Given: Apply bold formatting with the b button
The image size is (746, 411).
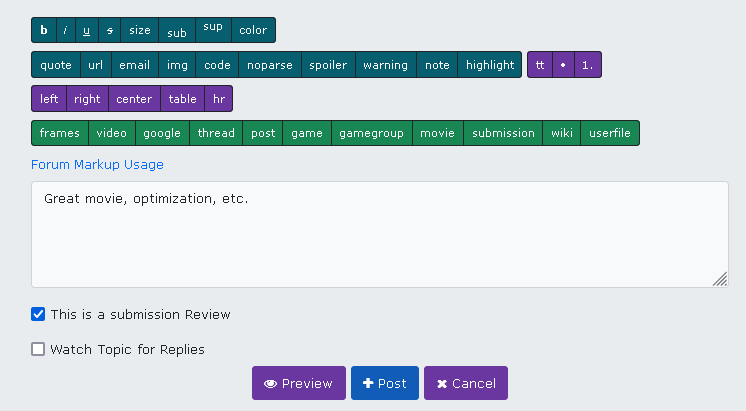Looking at the screenshot, I should (44, 30).
